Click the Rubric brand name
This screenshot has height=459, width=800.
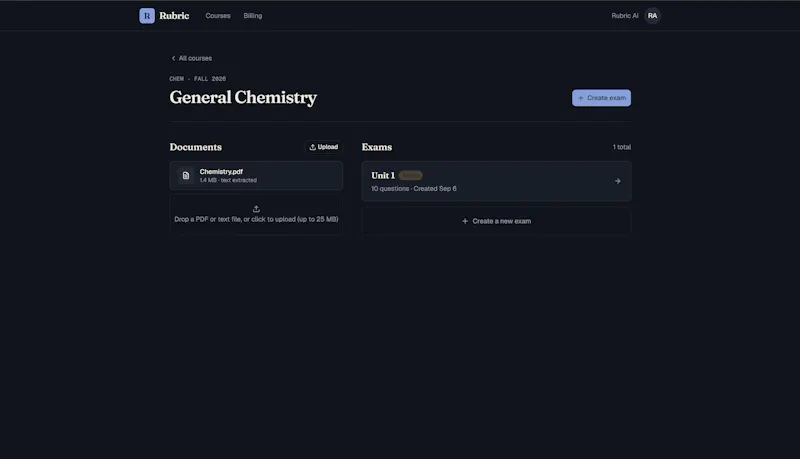click(x=174, y=16)
